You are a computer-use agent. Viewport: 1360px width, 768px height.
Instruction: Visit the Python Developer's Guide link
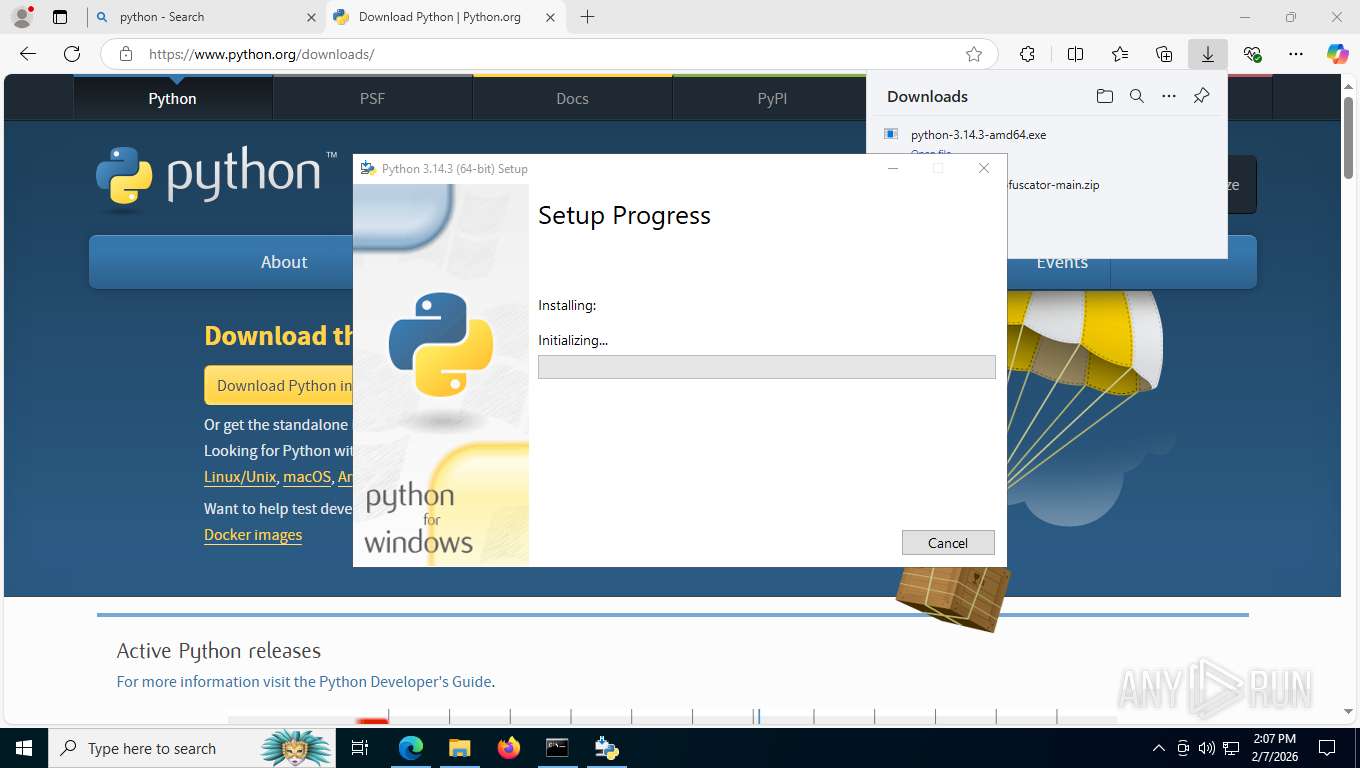(x=405, y=681)
